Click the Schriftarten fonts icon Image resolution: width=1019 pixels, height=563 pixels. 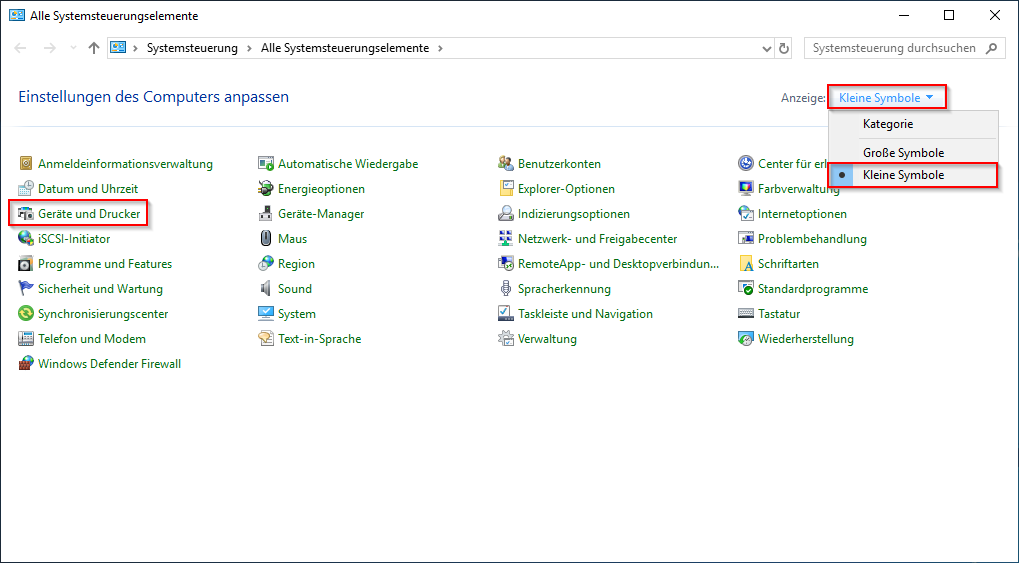(746, 264)
